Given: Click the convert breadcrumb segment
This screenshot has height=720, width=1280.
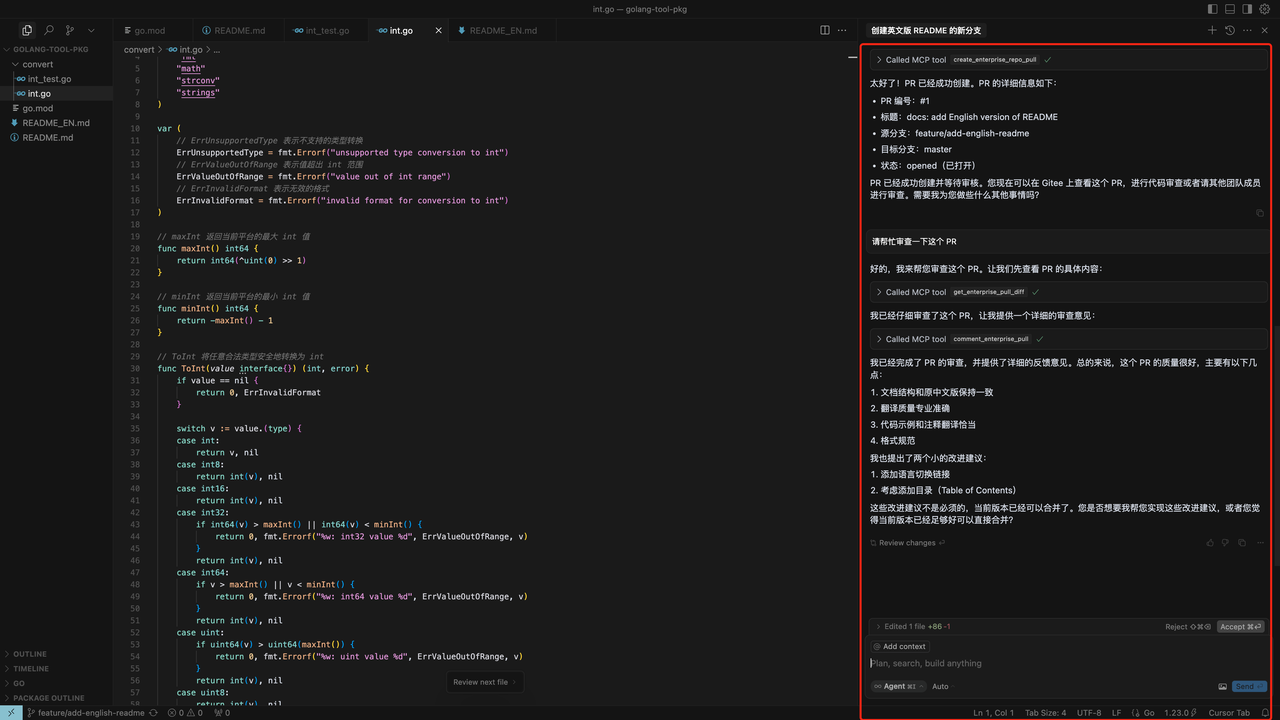Looking at the screenshot, I should click(x=139, y=49).
